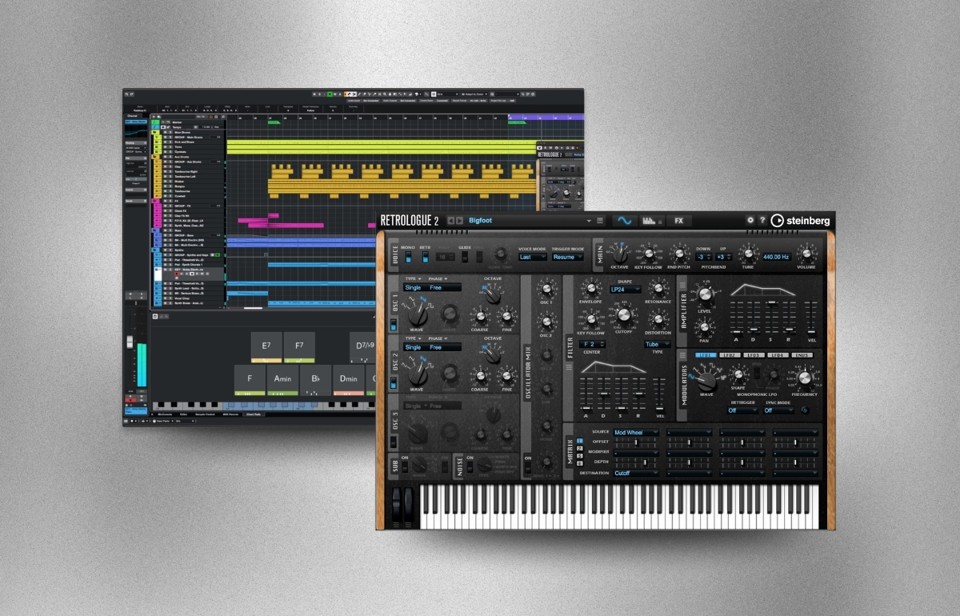This screenshot has height=616, width=960.
Task: Open LFO RETRIGGER dropdown showing Off
Action: (742, 410)
